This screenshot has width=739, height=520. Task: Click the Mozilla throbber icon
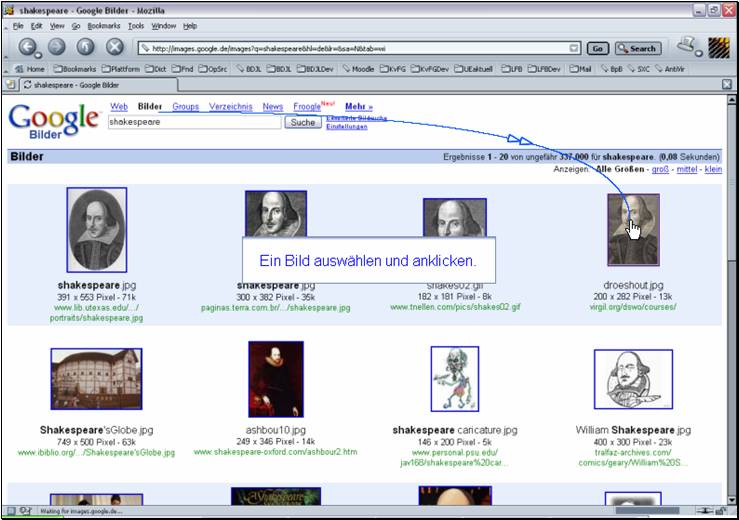click(718, 47)
